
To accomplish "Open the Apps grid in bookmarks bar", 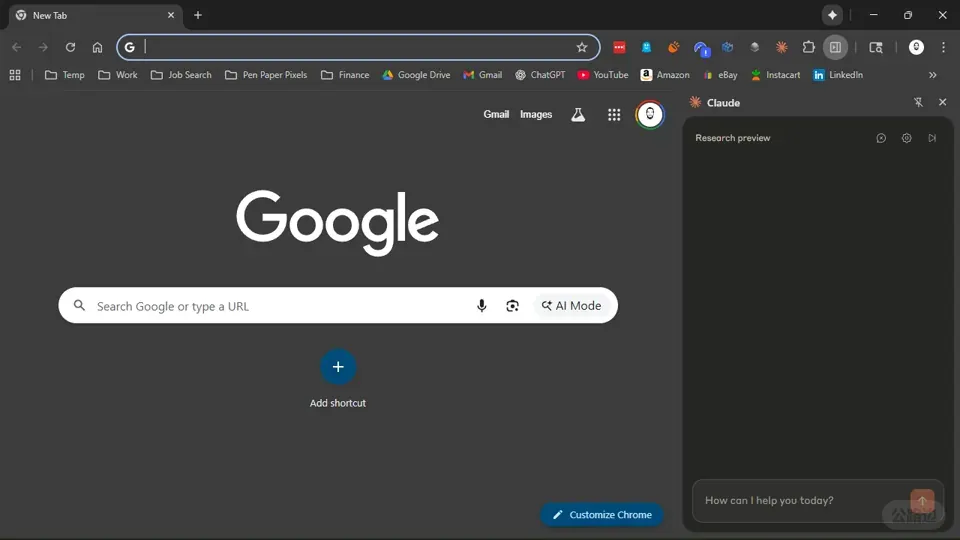I will (15, 75).
